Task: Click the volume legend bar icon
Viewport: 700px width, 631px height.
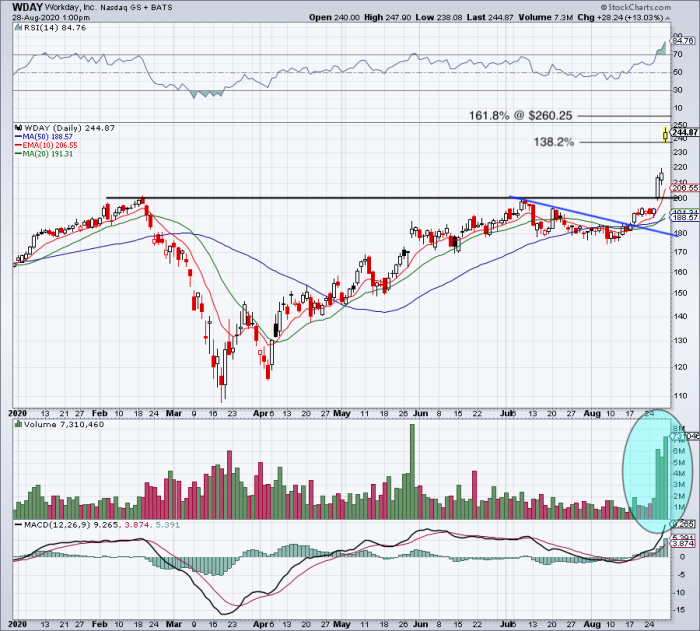Action: [x=18, y=424]
